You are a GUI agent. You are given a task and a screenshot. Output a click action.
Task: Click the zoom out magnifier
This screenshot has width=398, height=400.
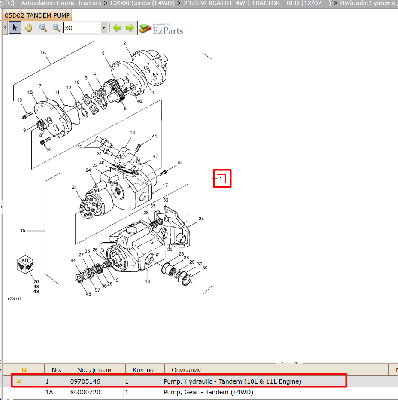tap(57, 28)
